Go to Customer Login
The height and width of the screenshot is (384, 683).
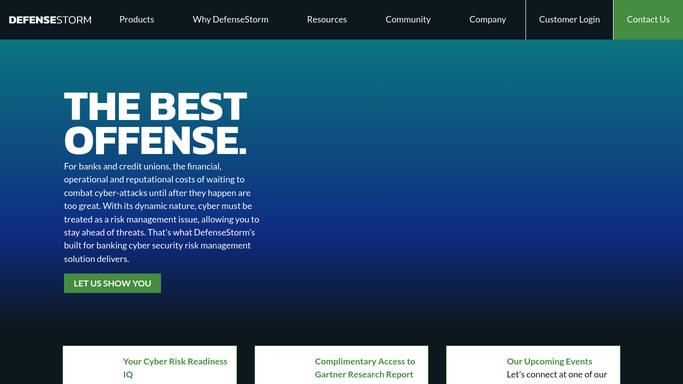coord(569,20)
